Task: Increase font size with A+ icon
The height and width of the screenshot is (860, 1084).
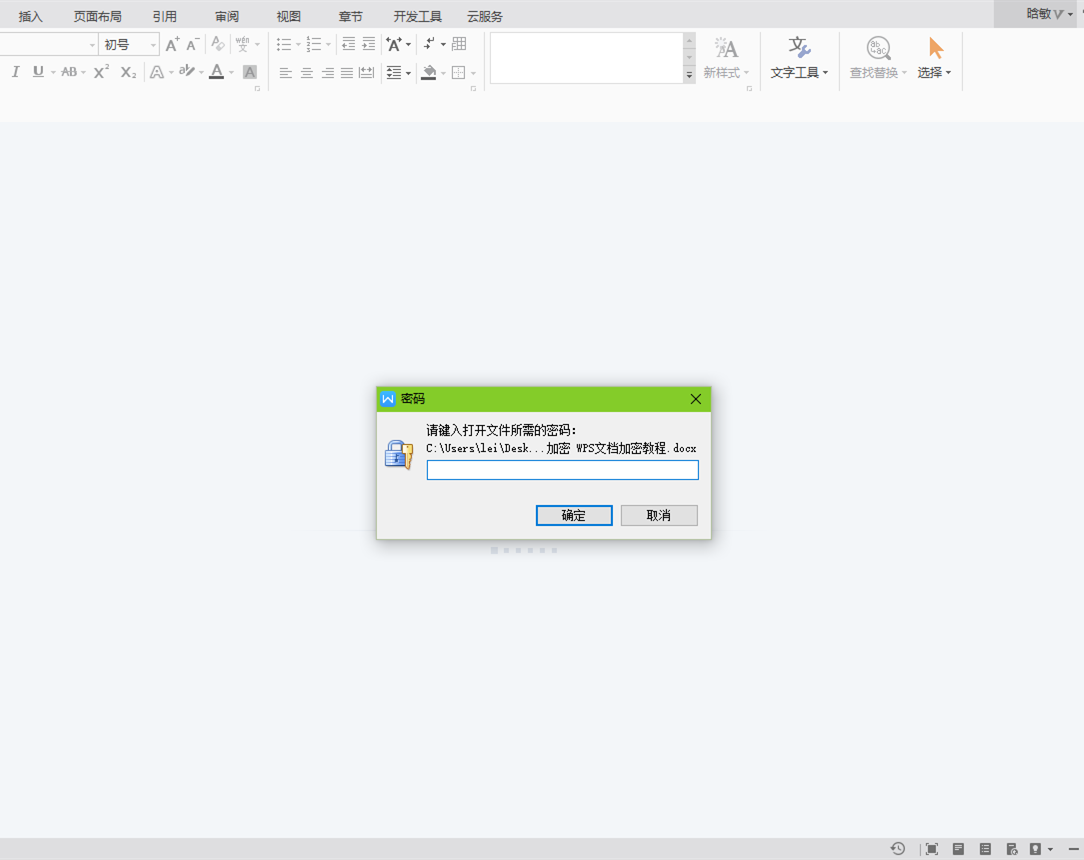Action: coord(172,44)
